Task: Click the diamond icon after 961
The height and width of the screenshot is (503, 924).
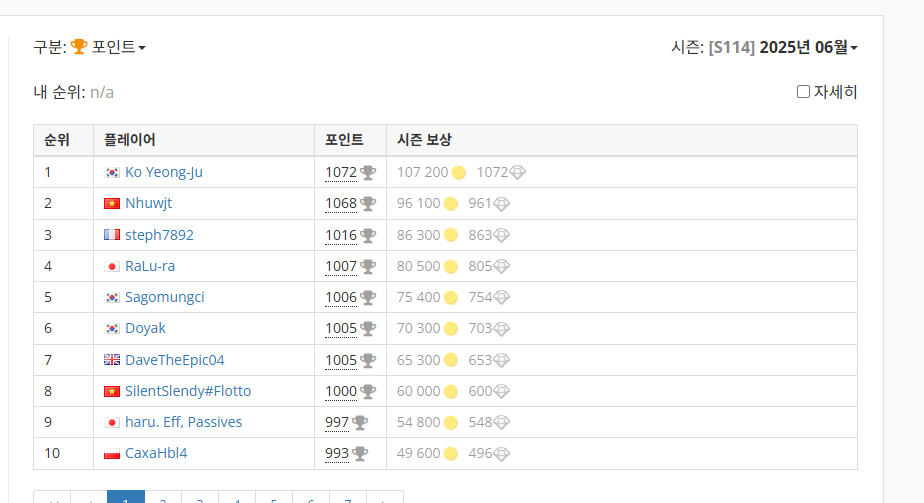Action: pos(501,204)
